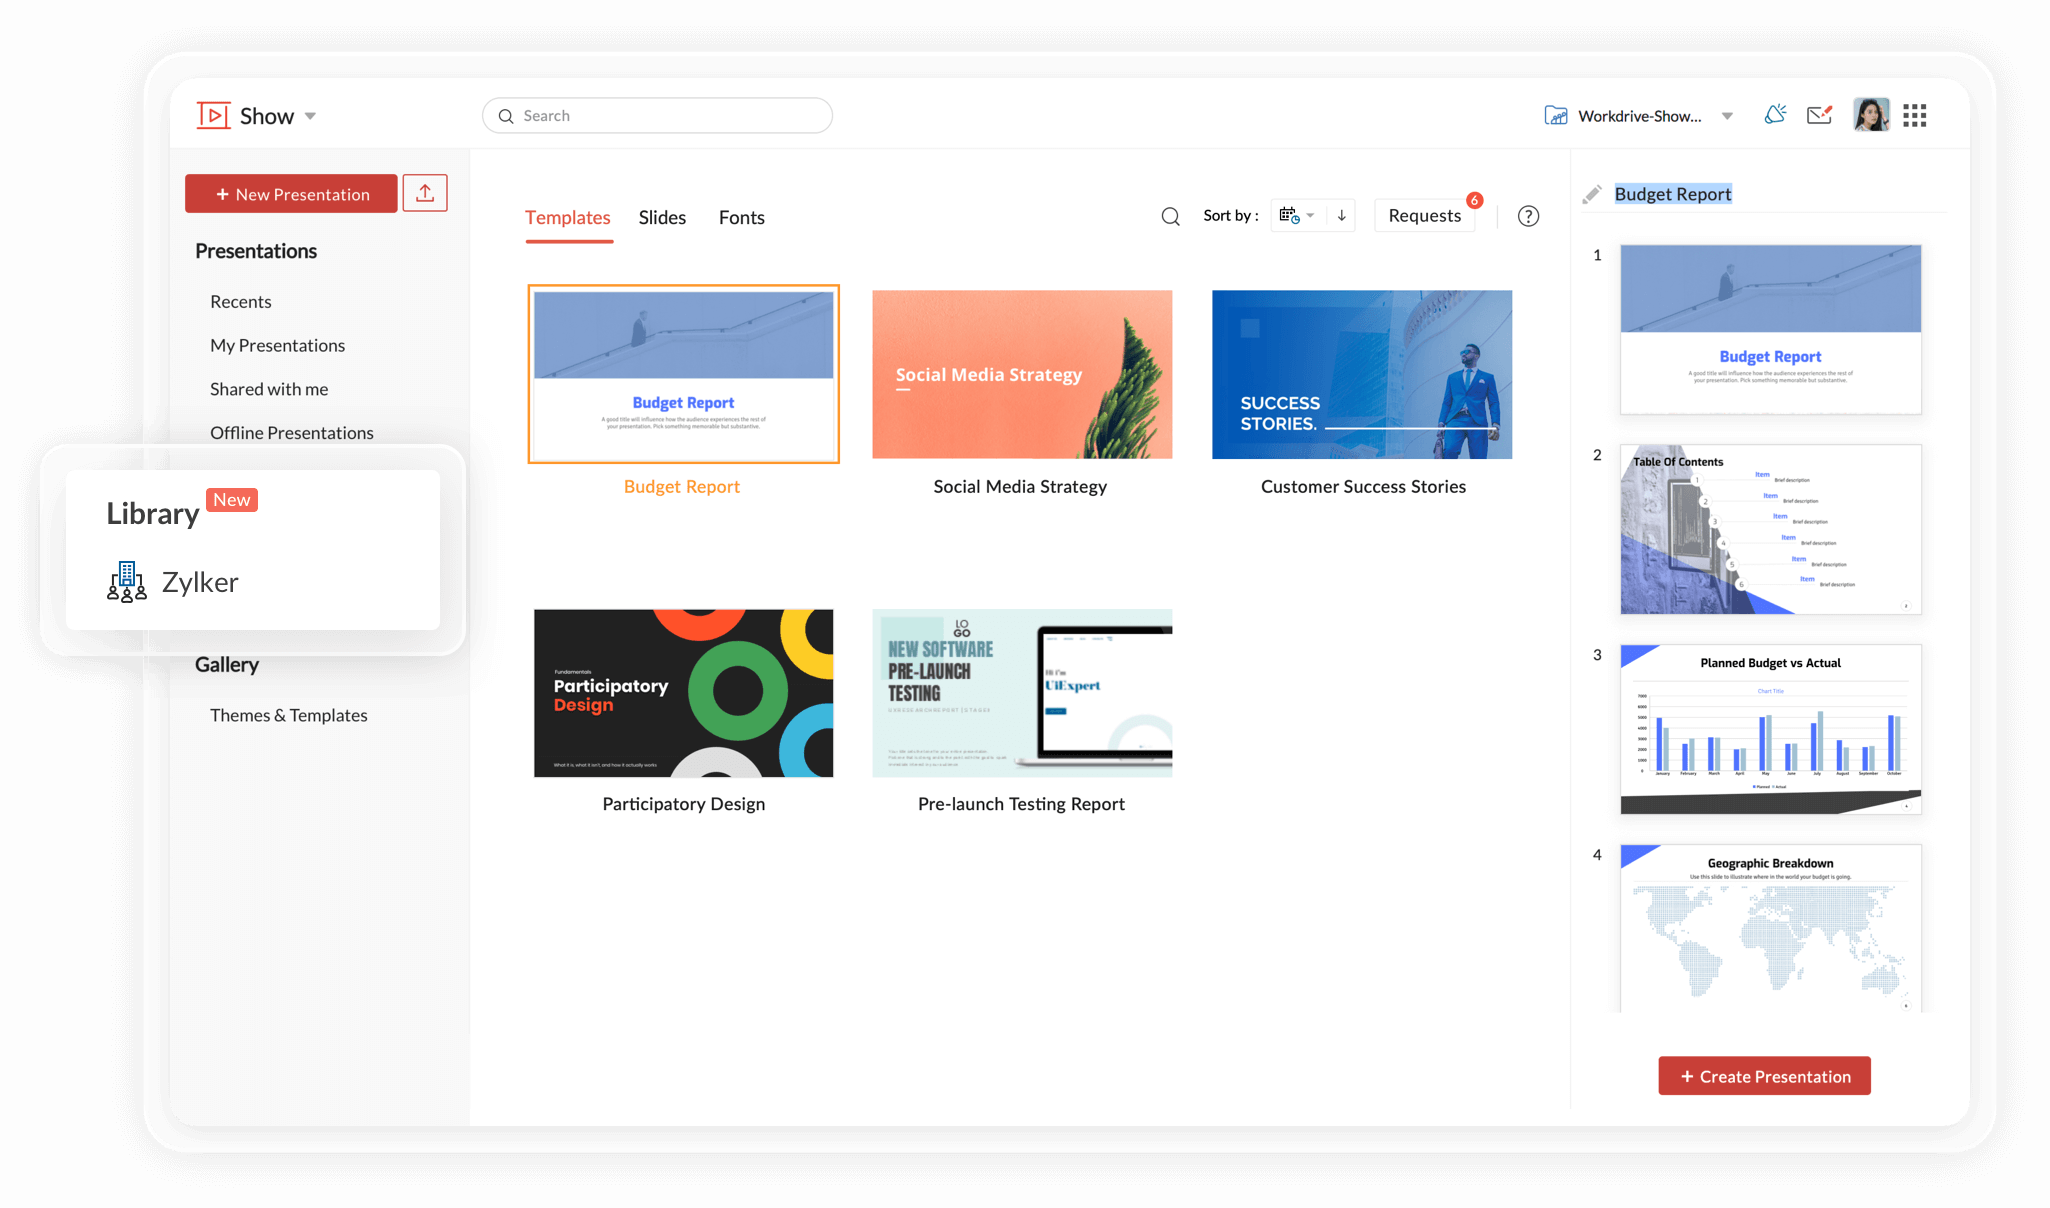Open the Sort by criteria dropdown
2050x1208 pixels.
[x=1297, y=215]
